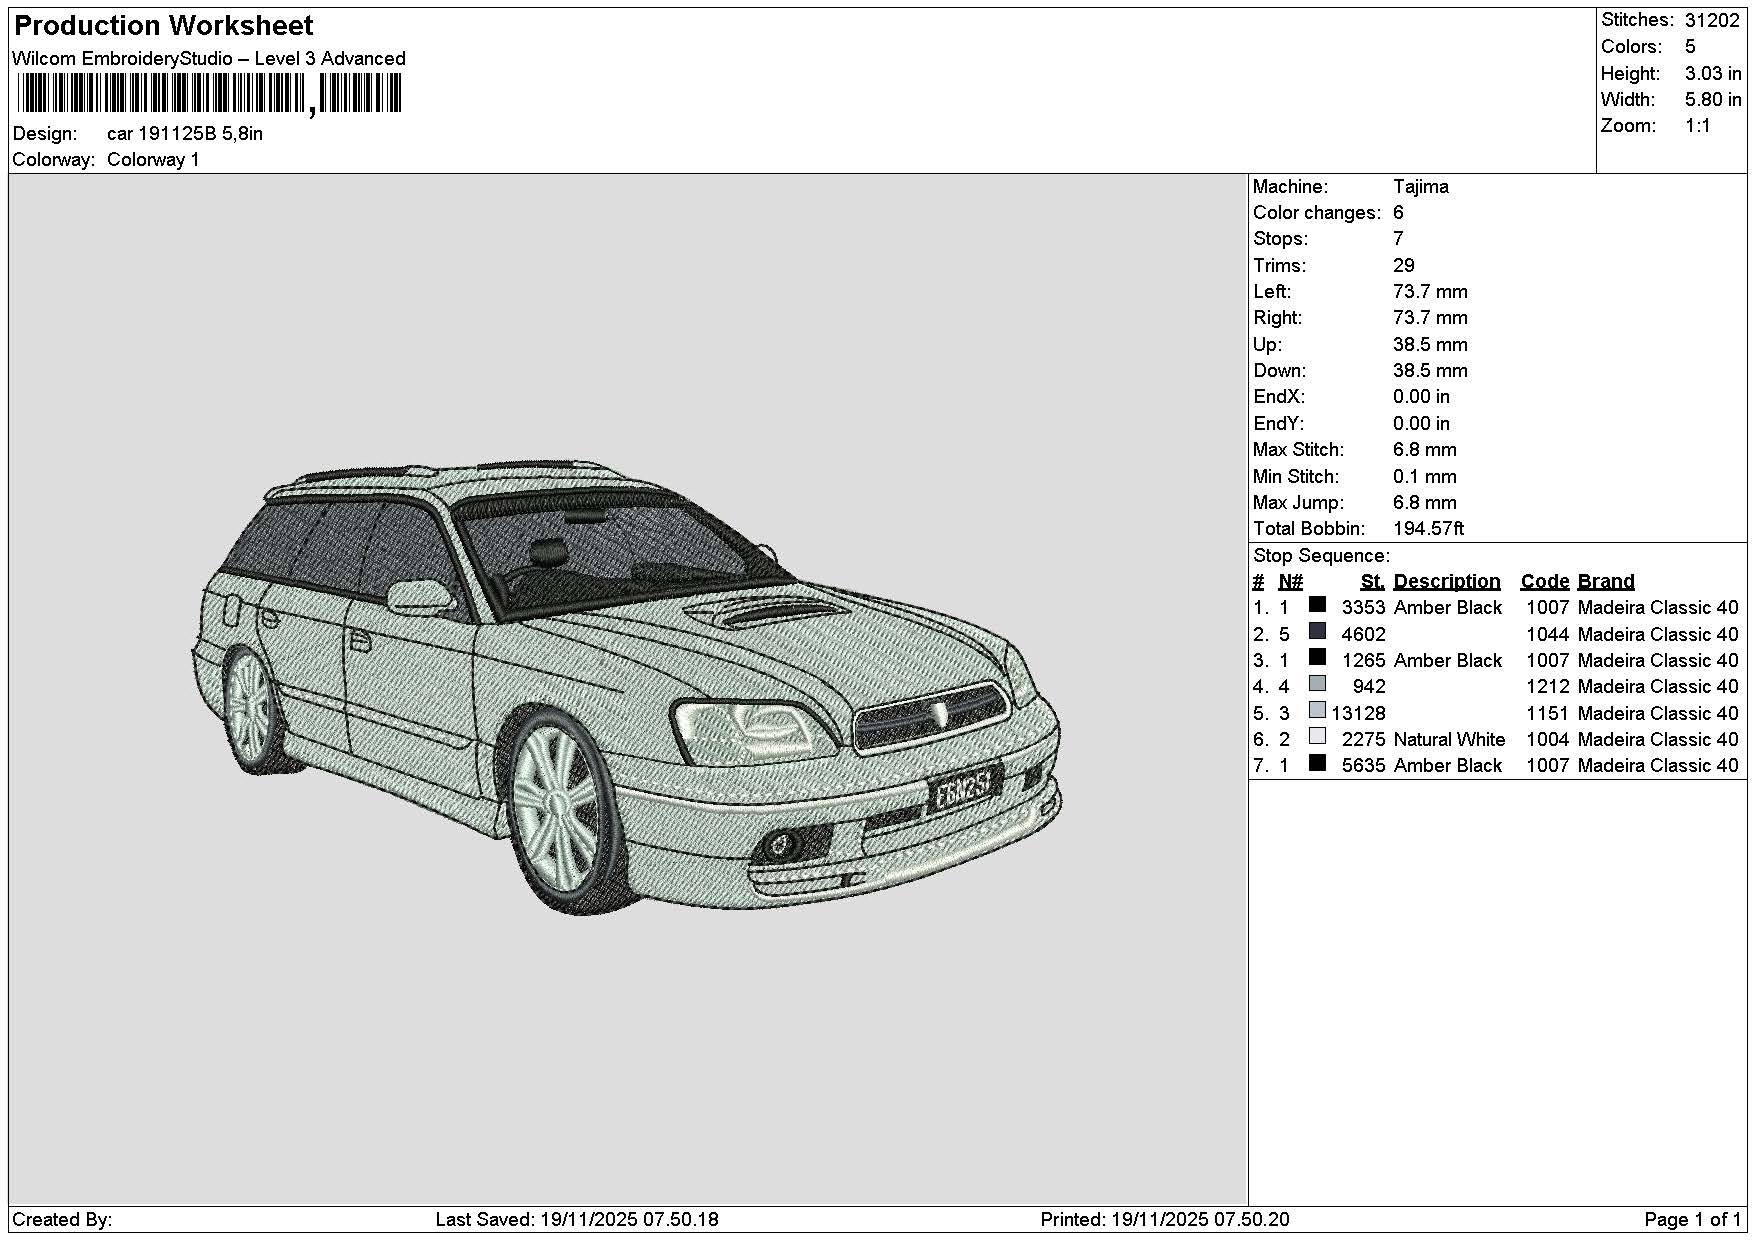Click the 'Created By:' footer label

tap(62, 1220)
